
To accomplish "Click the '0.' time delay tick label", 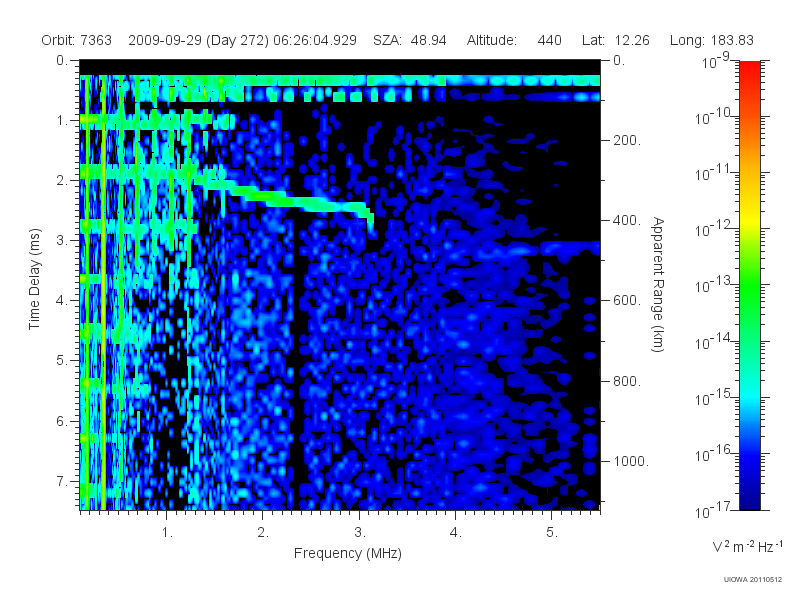I will click(x=62, y=61).
